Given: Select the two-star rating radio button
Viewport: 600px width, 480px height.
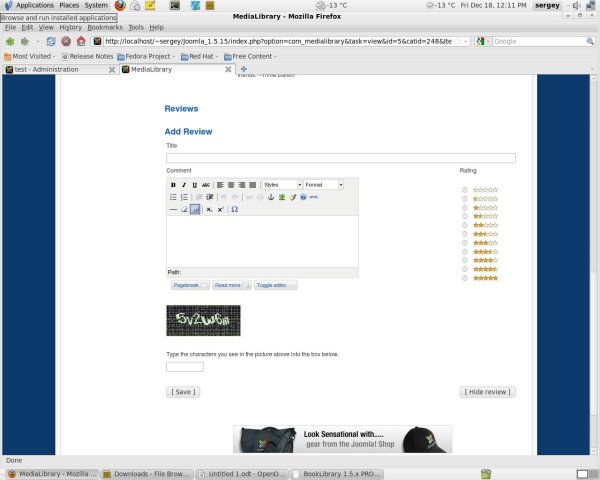Looking at the screenshot, I should click(465, 225).
